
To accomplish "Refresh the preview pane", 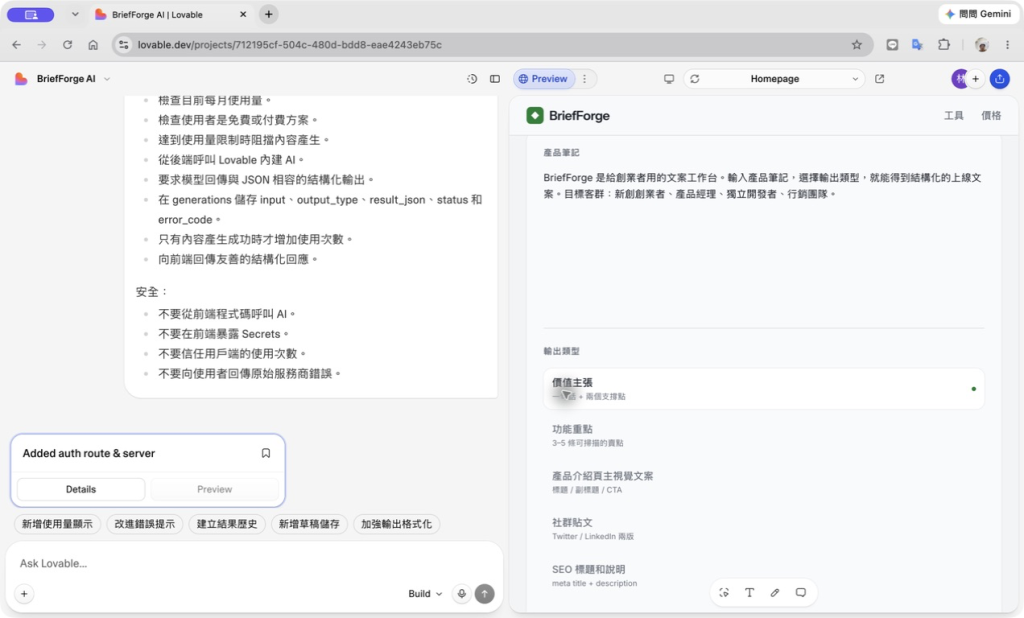I will tap(695, 78).
